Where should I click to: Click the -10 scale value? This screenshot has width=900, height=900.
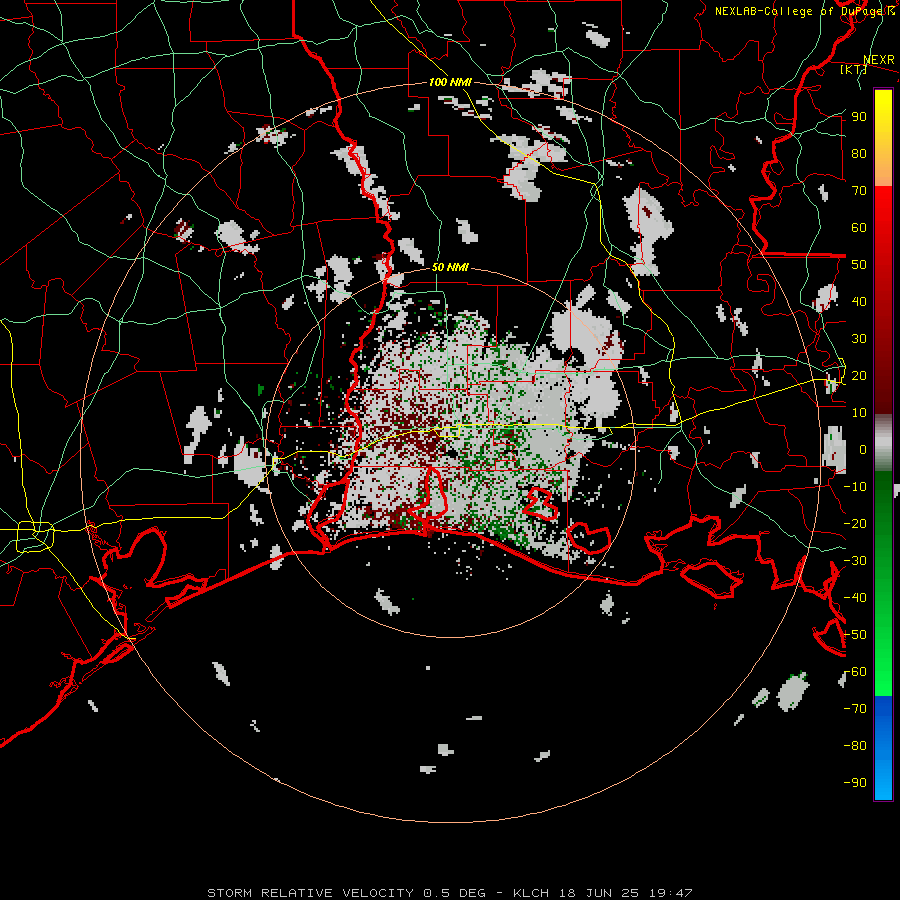[x=855, y=487]
